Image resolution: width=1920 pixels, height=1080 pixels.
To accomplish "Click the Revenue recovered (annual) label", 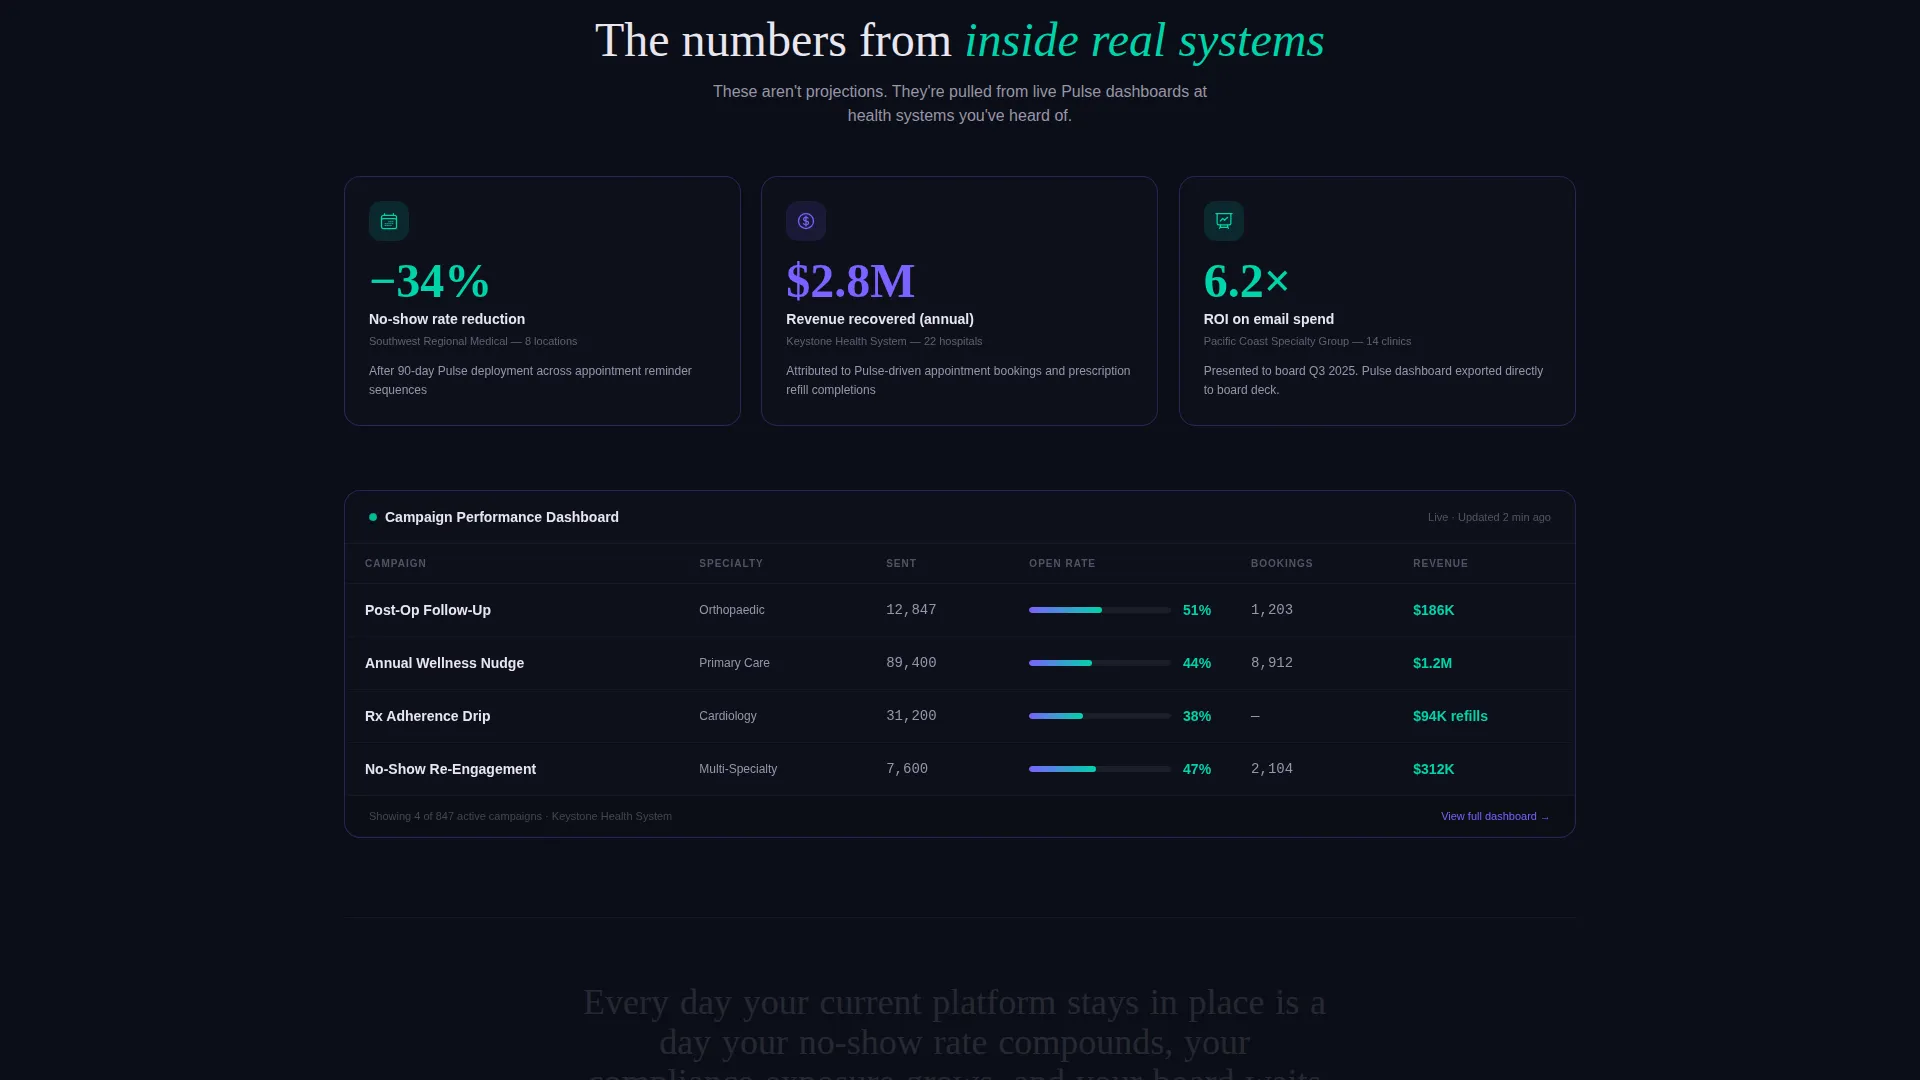I will pos(880,319).
